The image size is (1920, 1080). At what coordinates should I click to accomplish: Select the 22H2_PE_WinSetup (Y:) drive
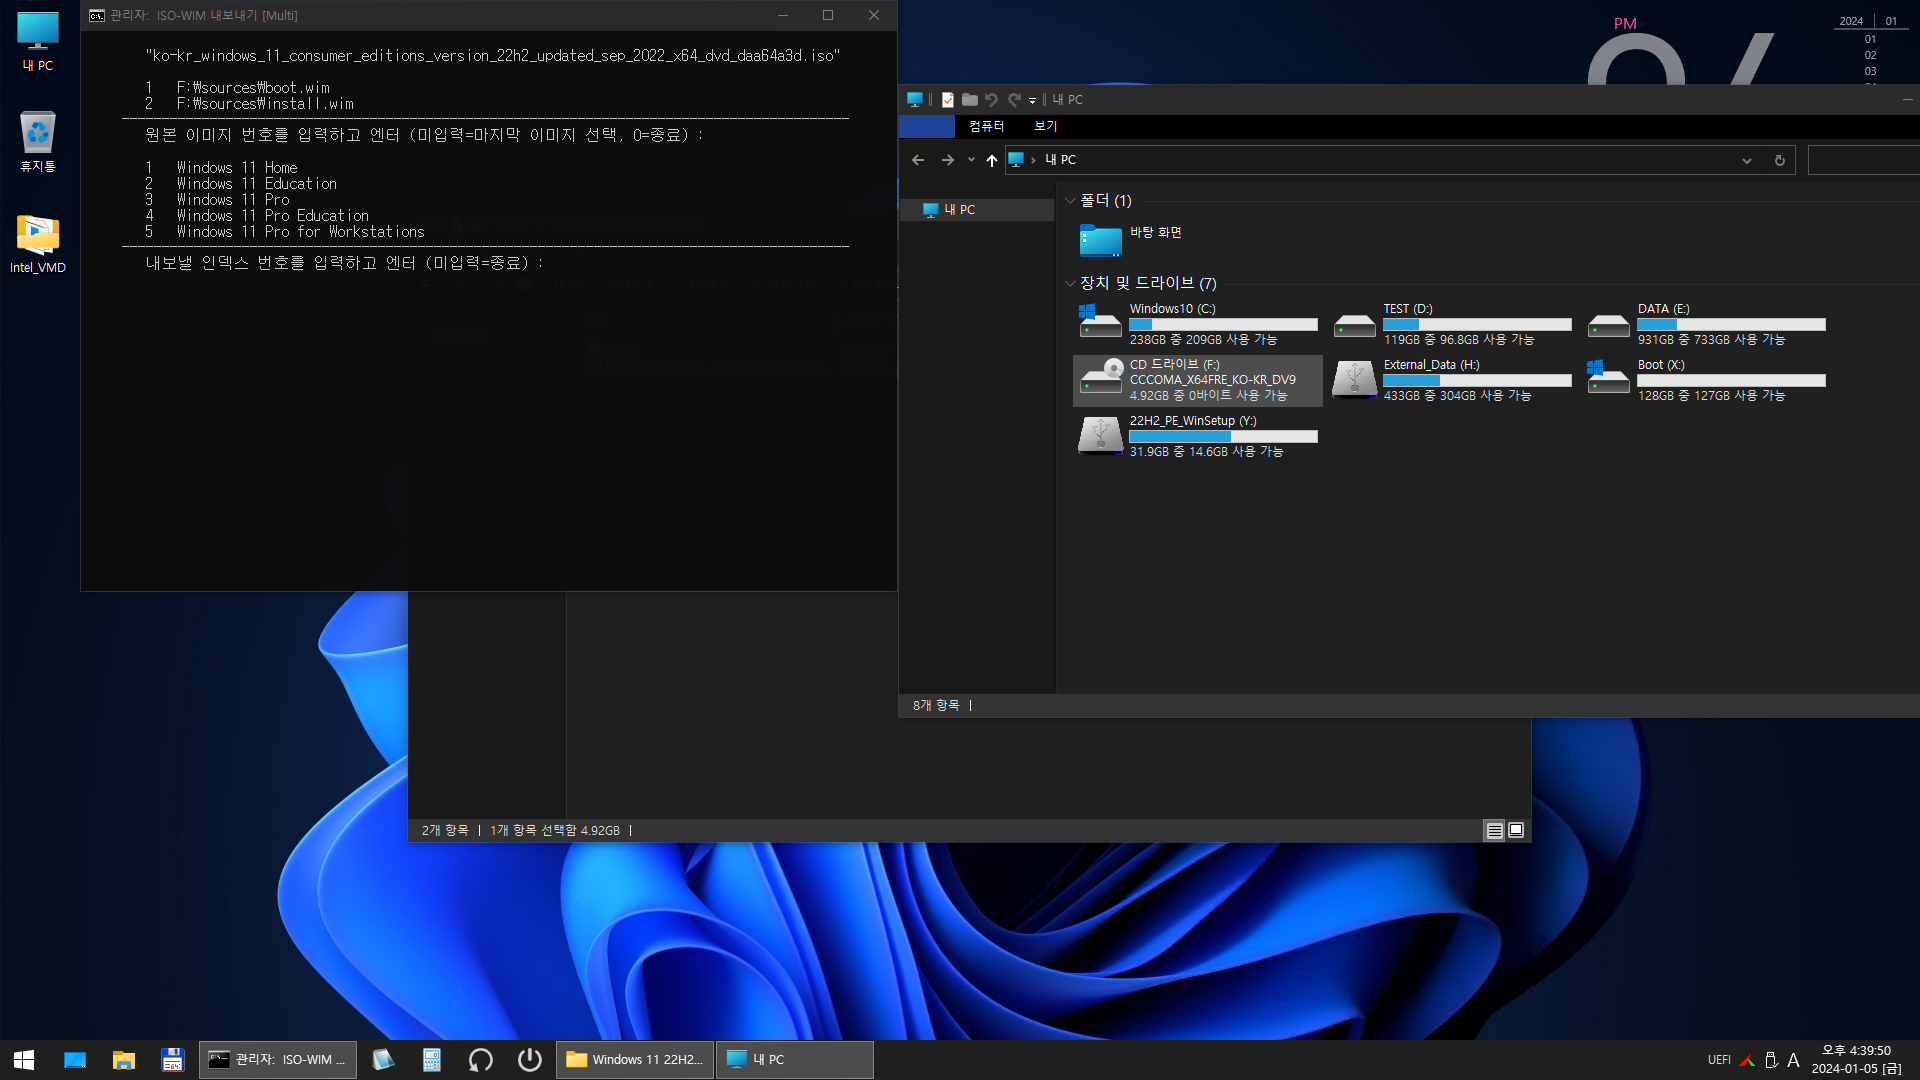click(1198, 437)
